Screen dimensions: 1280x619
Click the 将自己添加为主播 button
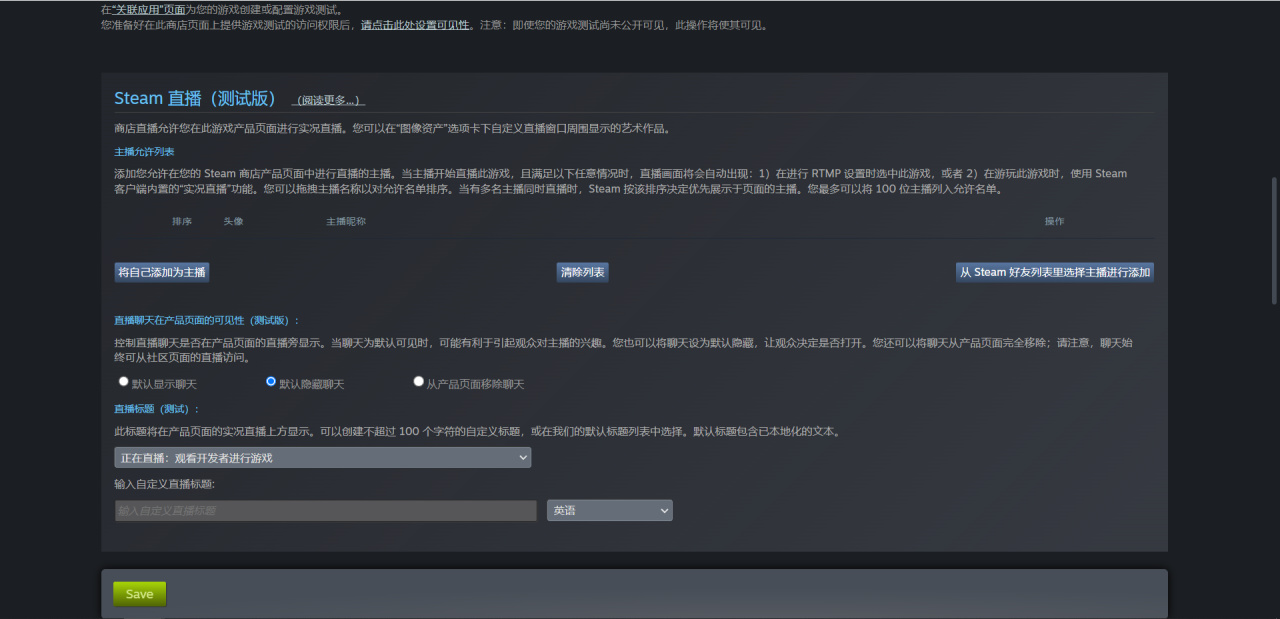tap(162, 272)
